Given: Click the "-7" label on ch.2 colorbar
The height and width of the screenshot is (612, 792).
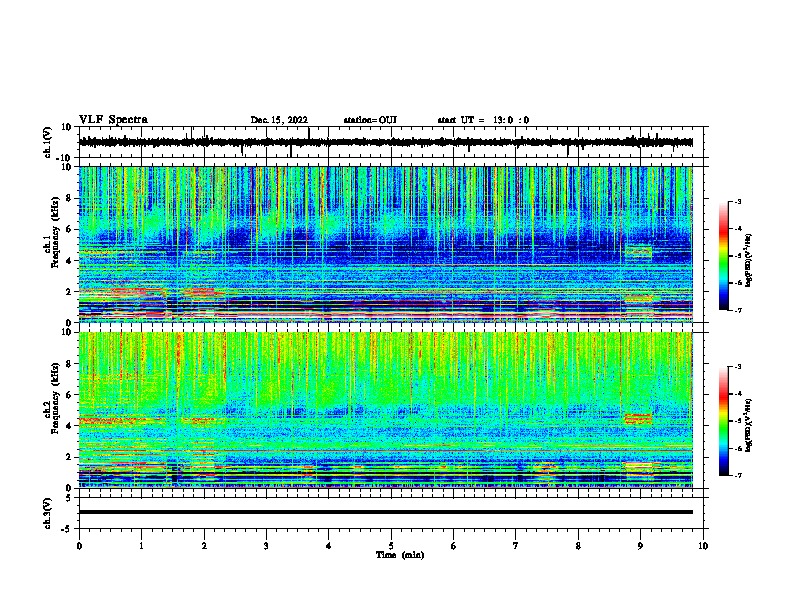Looking at the screenshot, I should [x=737, y=475].
